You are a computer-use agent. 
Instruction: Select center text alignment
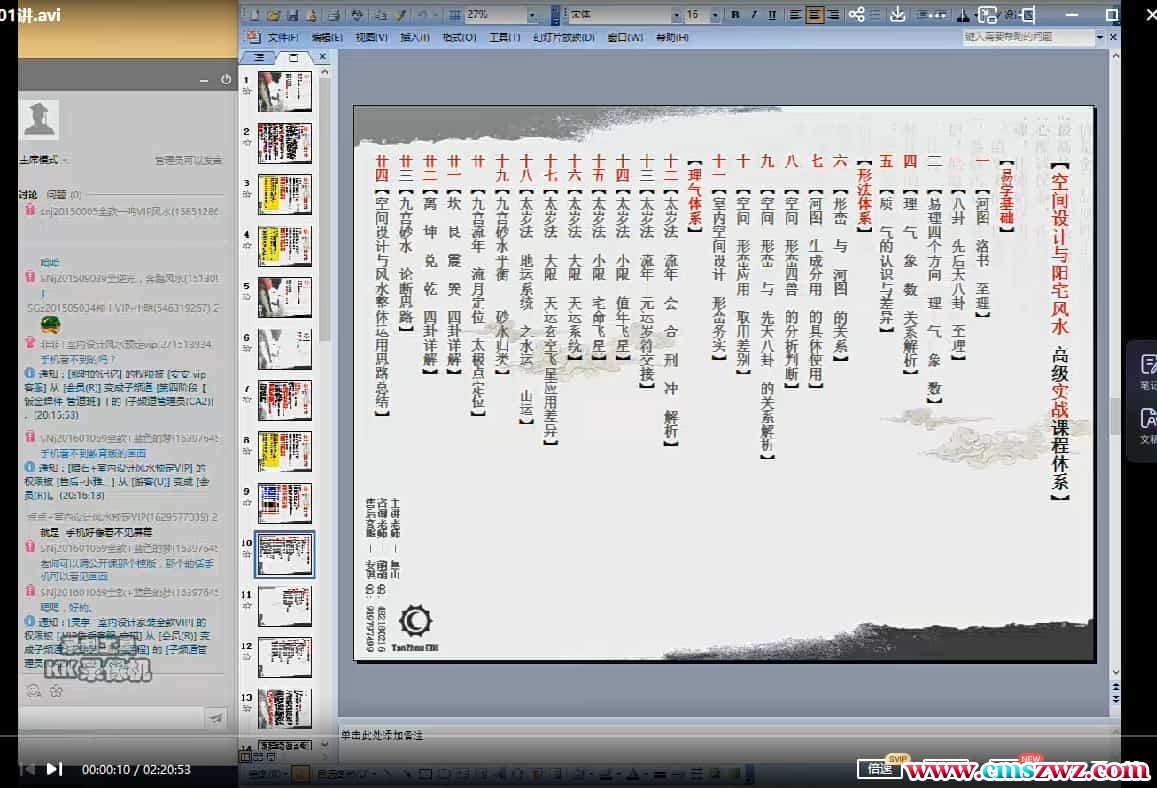pyautogui.click(x=814, y=15)
